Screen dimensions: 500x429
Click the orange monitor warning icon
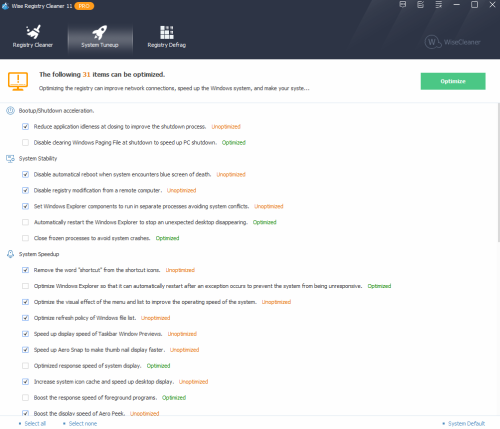coord(18,81)
